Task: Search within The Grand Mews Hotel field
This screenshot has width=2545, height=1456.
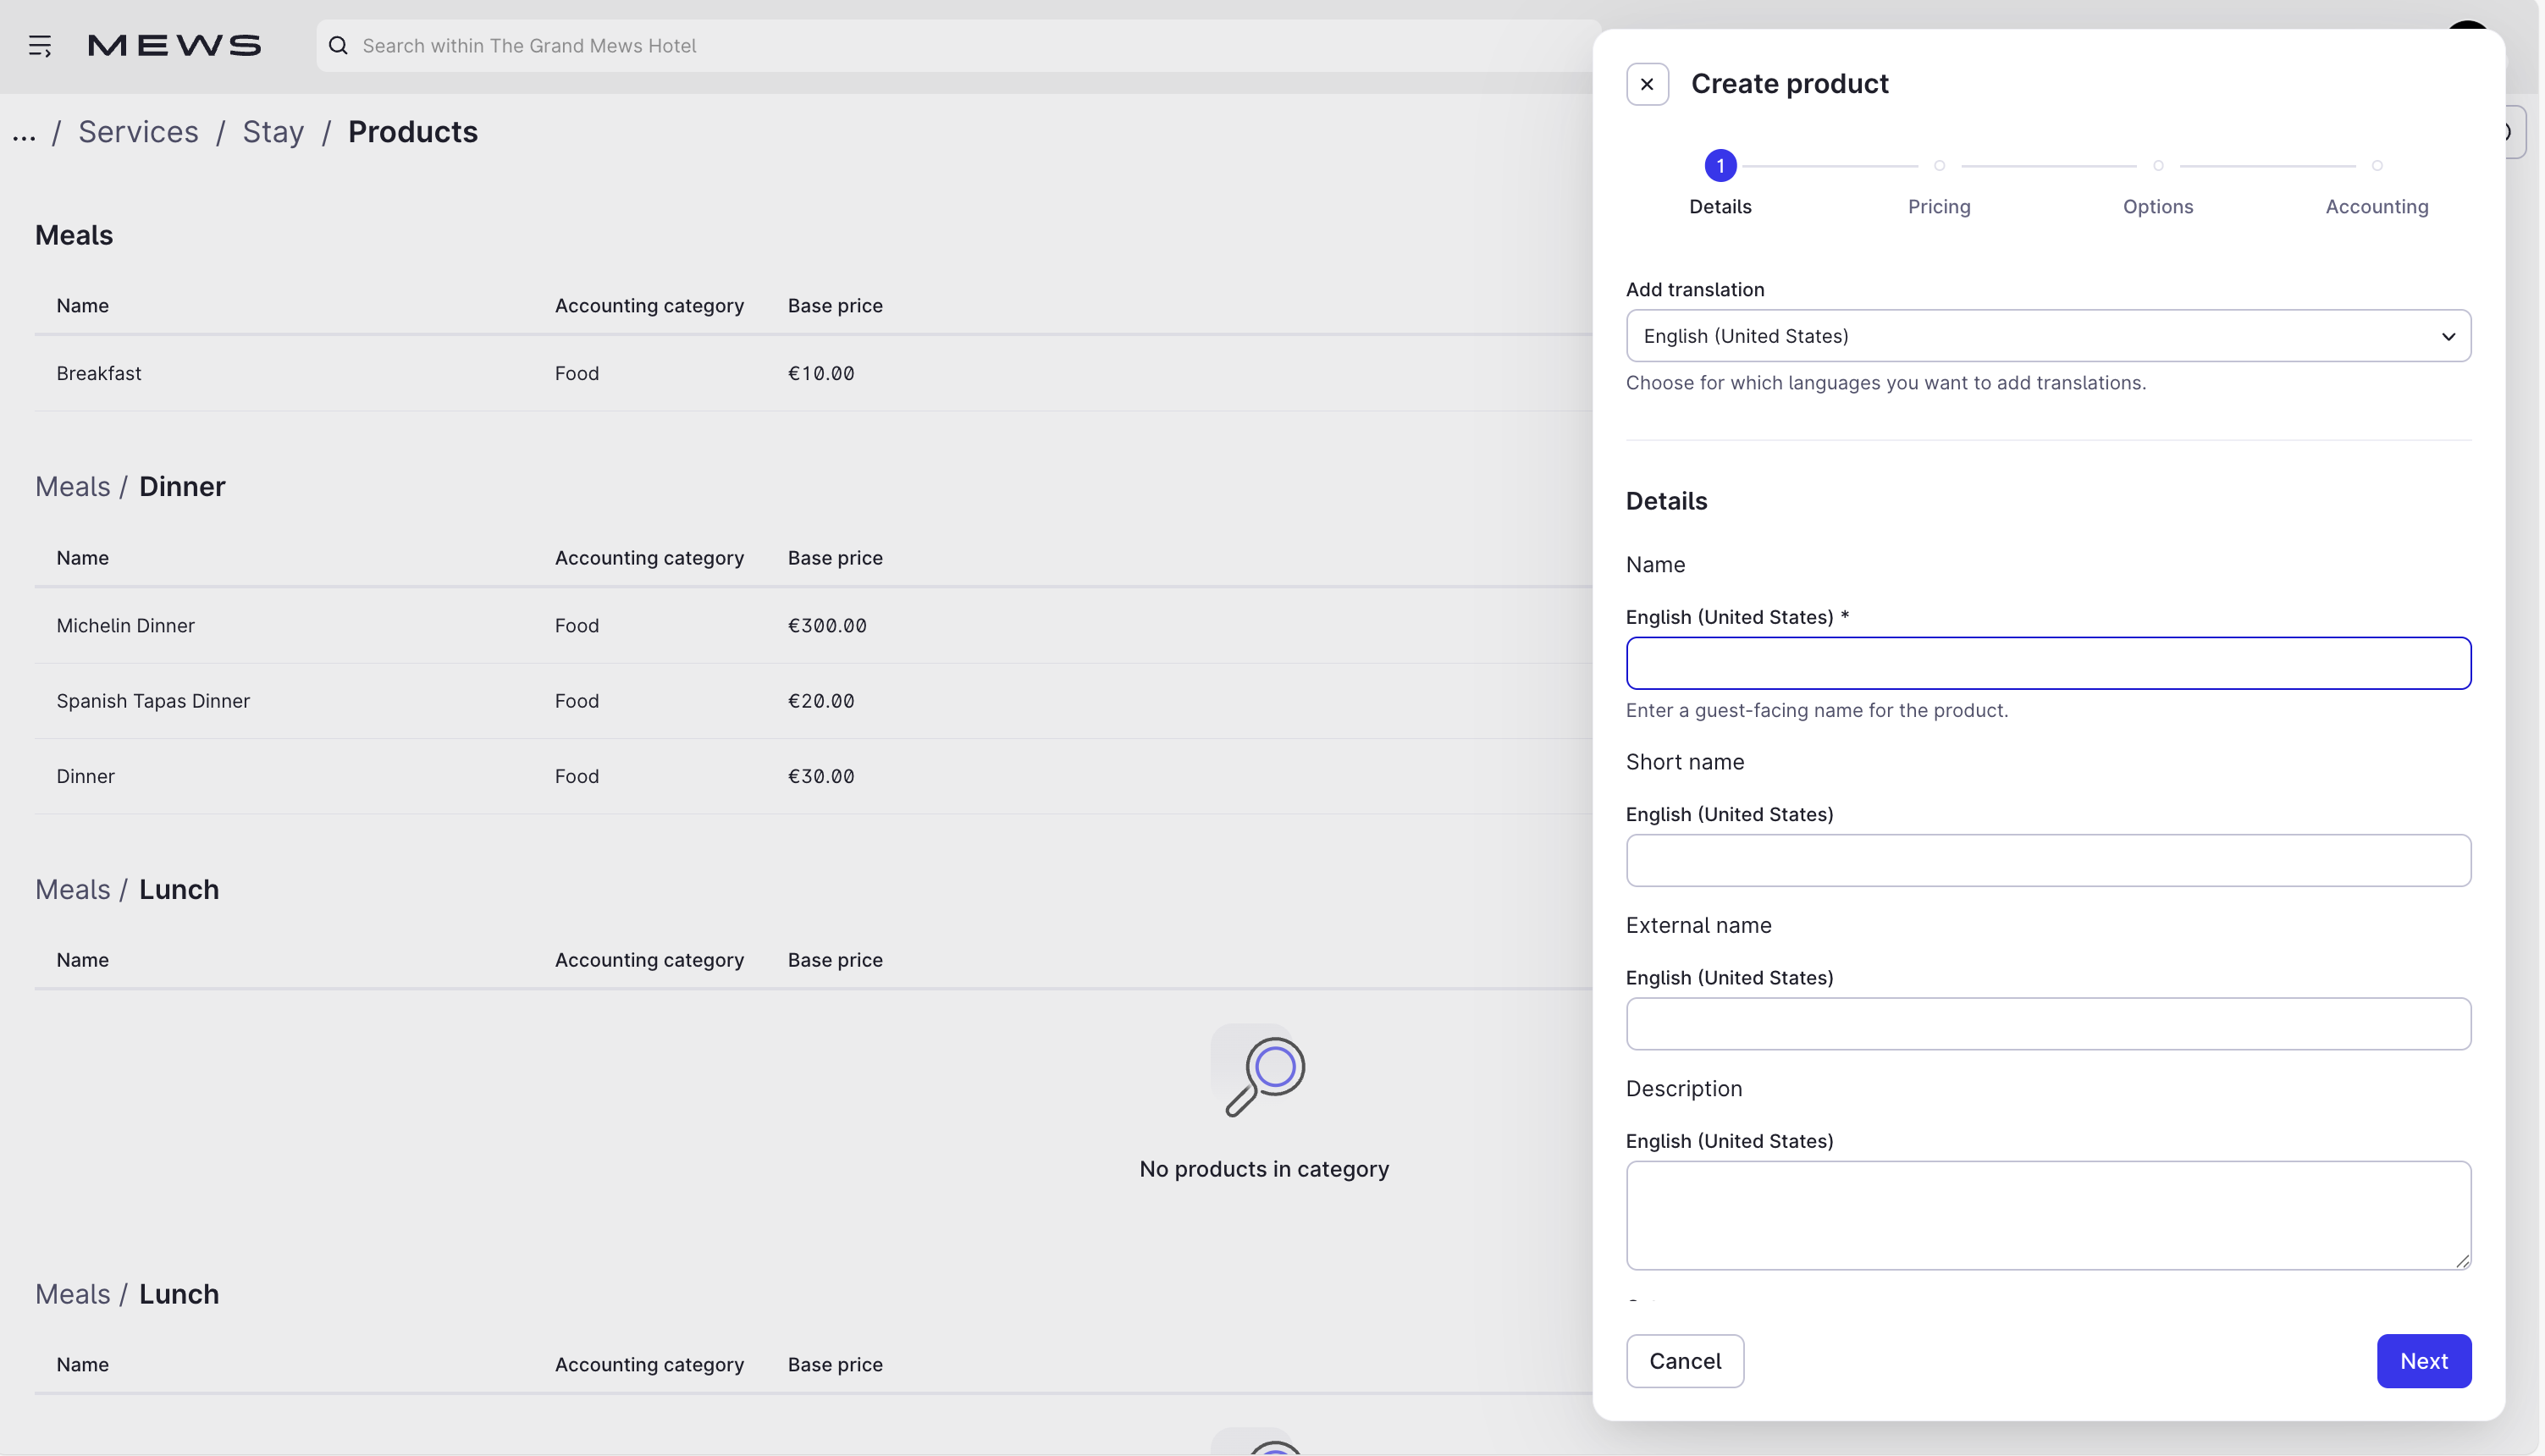Action: tap(960, 46)
